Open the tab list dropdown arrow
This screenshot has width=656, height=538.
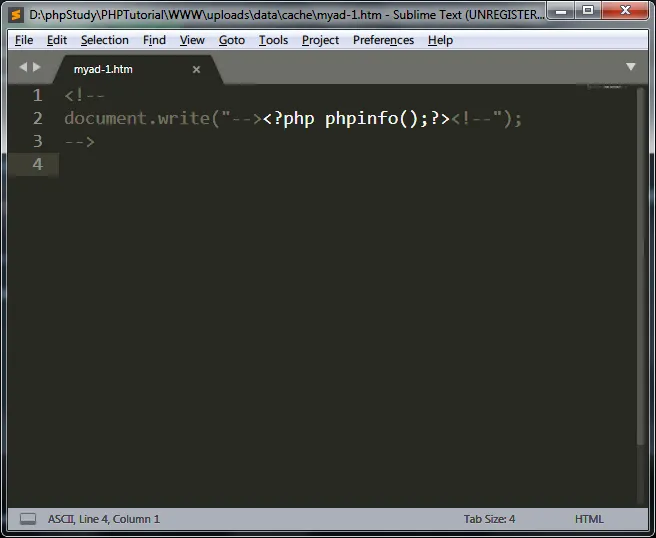pyautogui.click(x=631, y=67)
